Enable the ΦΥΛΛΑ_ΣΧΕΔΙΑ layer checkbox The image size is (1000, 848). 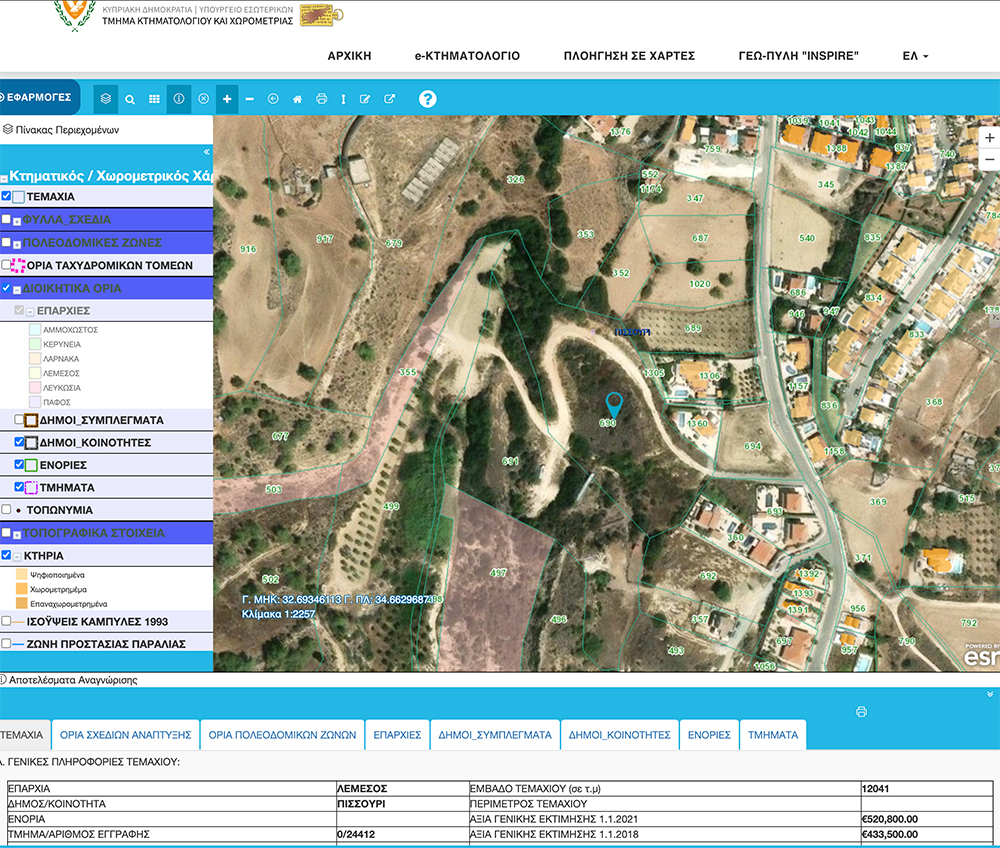tap(7, 219)
